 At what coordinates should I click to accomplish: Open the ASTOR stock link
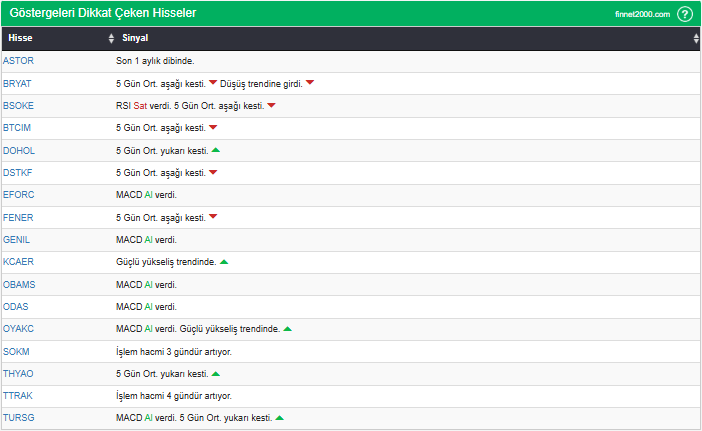point(18,61)
